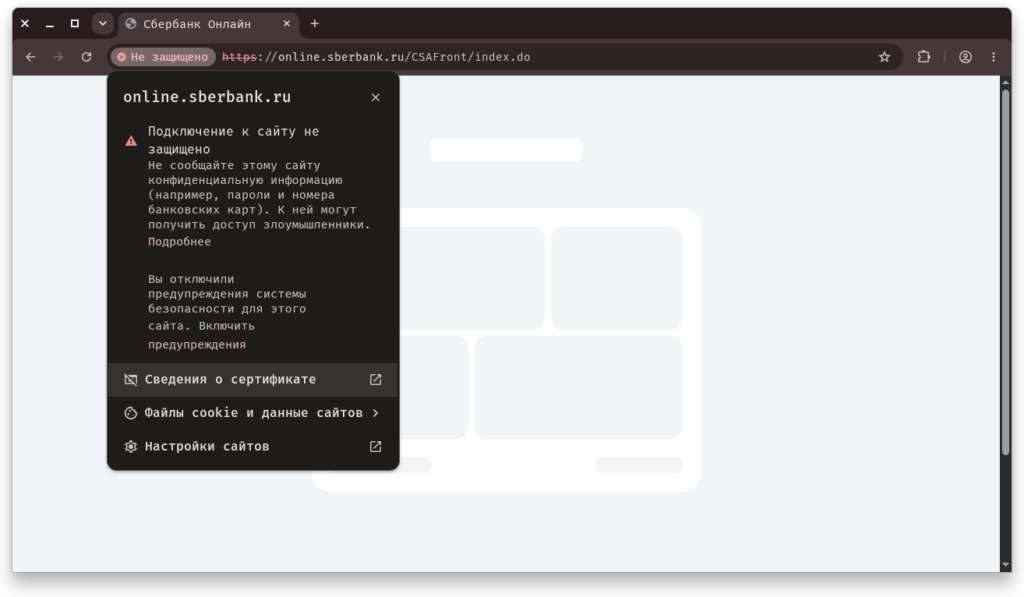Click the URL in the address bar
The image size is (1024, 597).
(x=376, y=57)
